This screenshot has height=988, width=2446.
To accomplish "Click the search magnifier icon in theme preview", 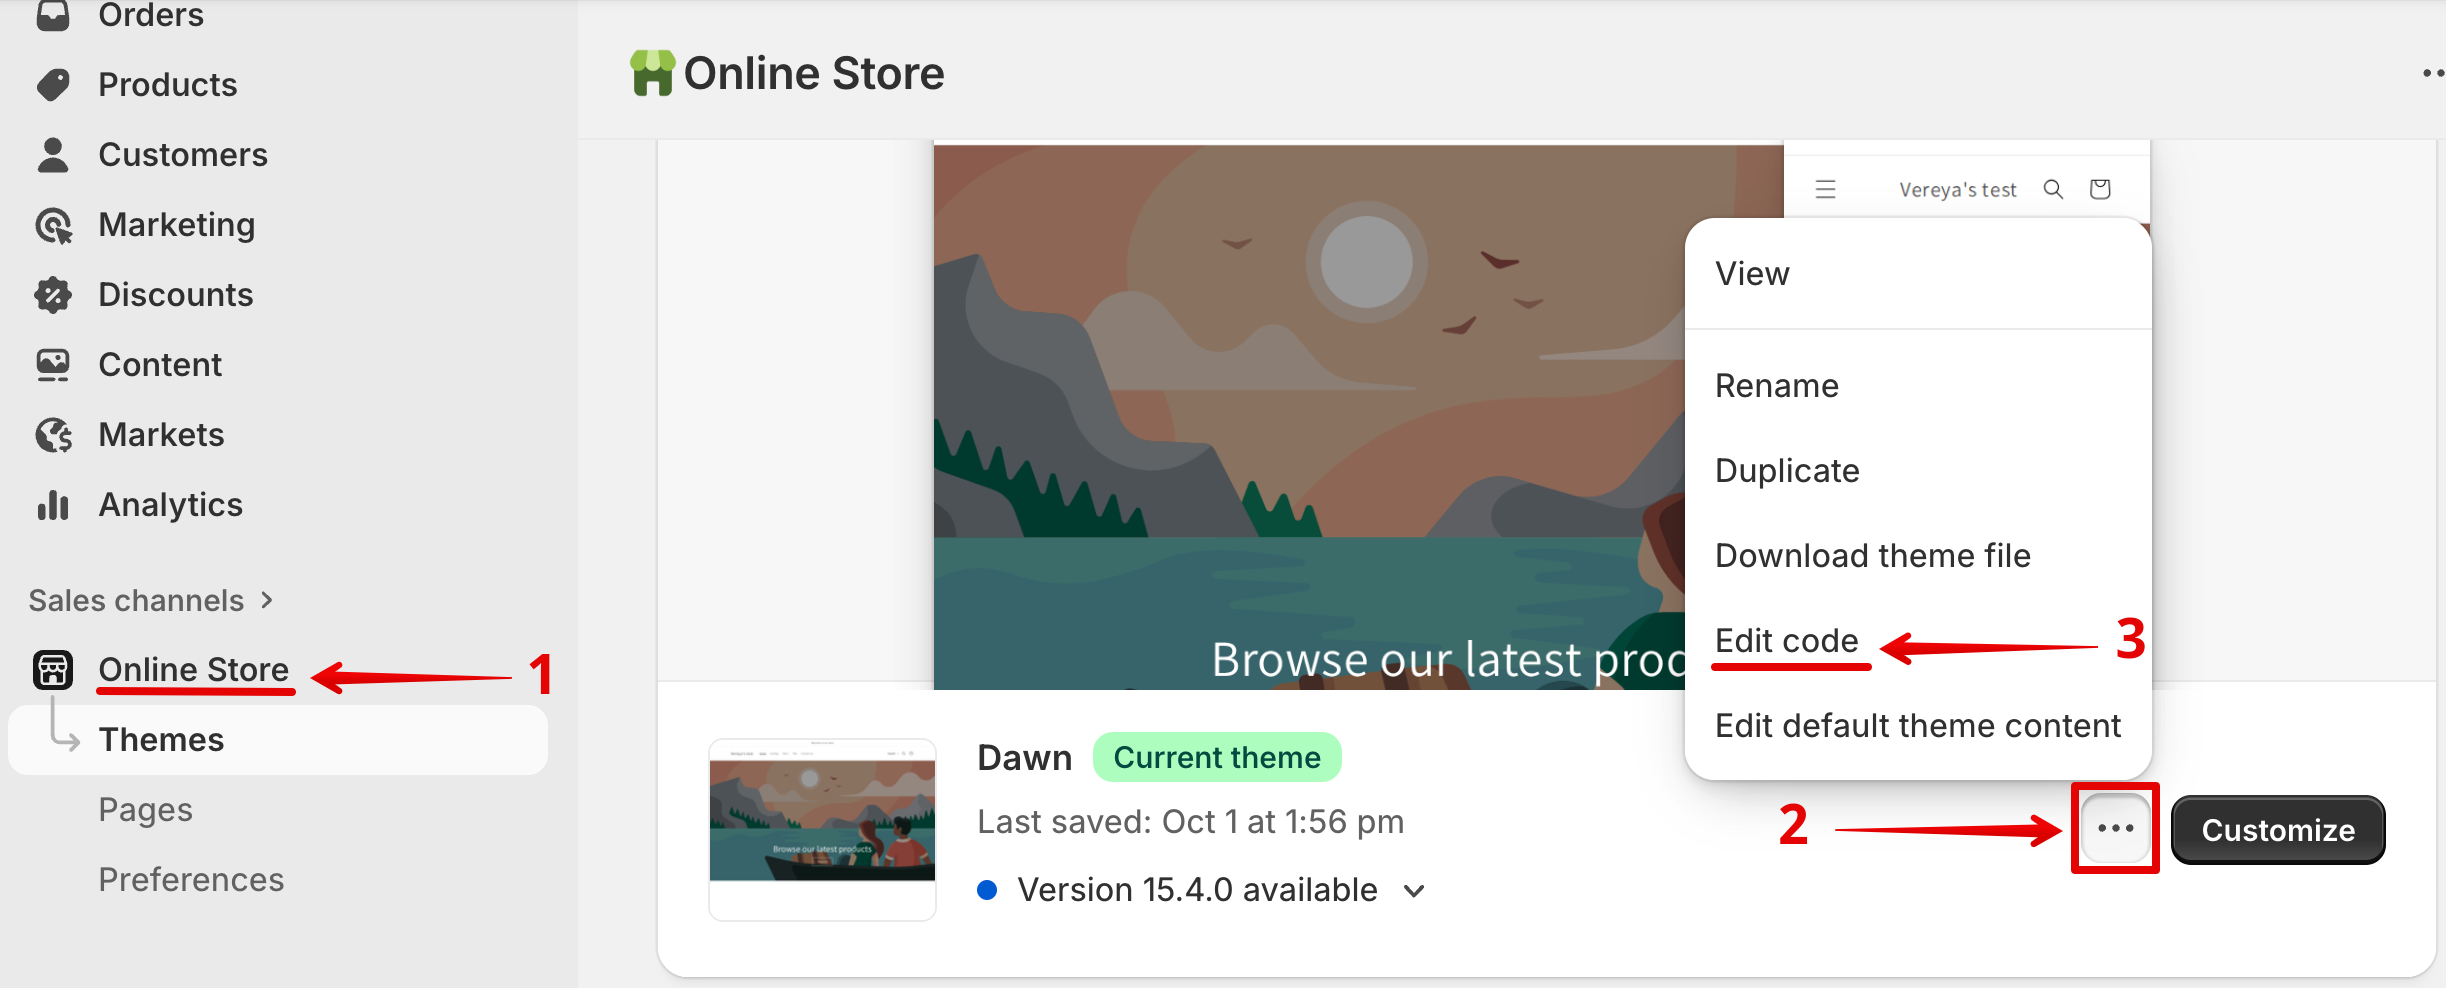I will coord(2053,189).
